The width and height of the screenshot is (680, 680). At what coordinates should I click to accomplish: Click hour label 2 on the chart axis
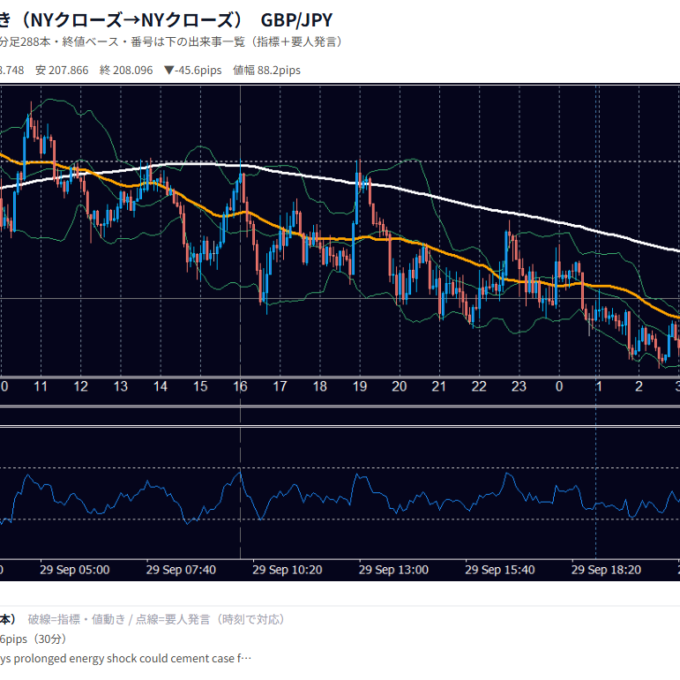(x=639, y=386)
